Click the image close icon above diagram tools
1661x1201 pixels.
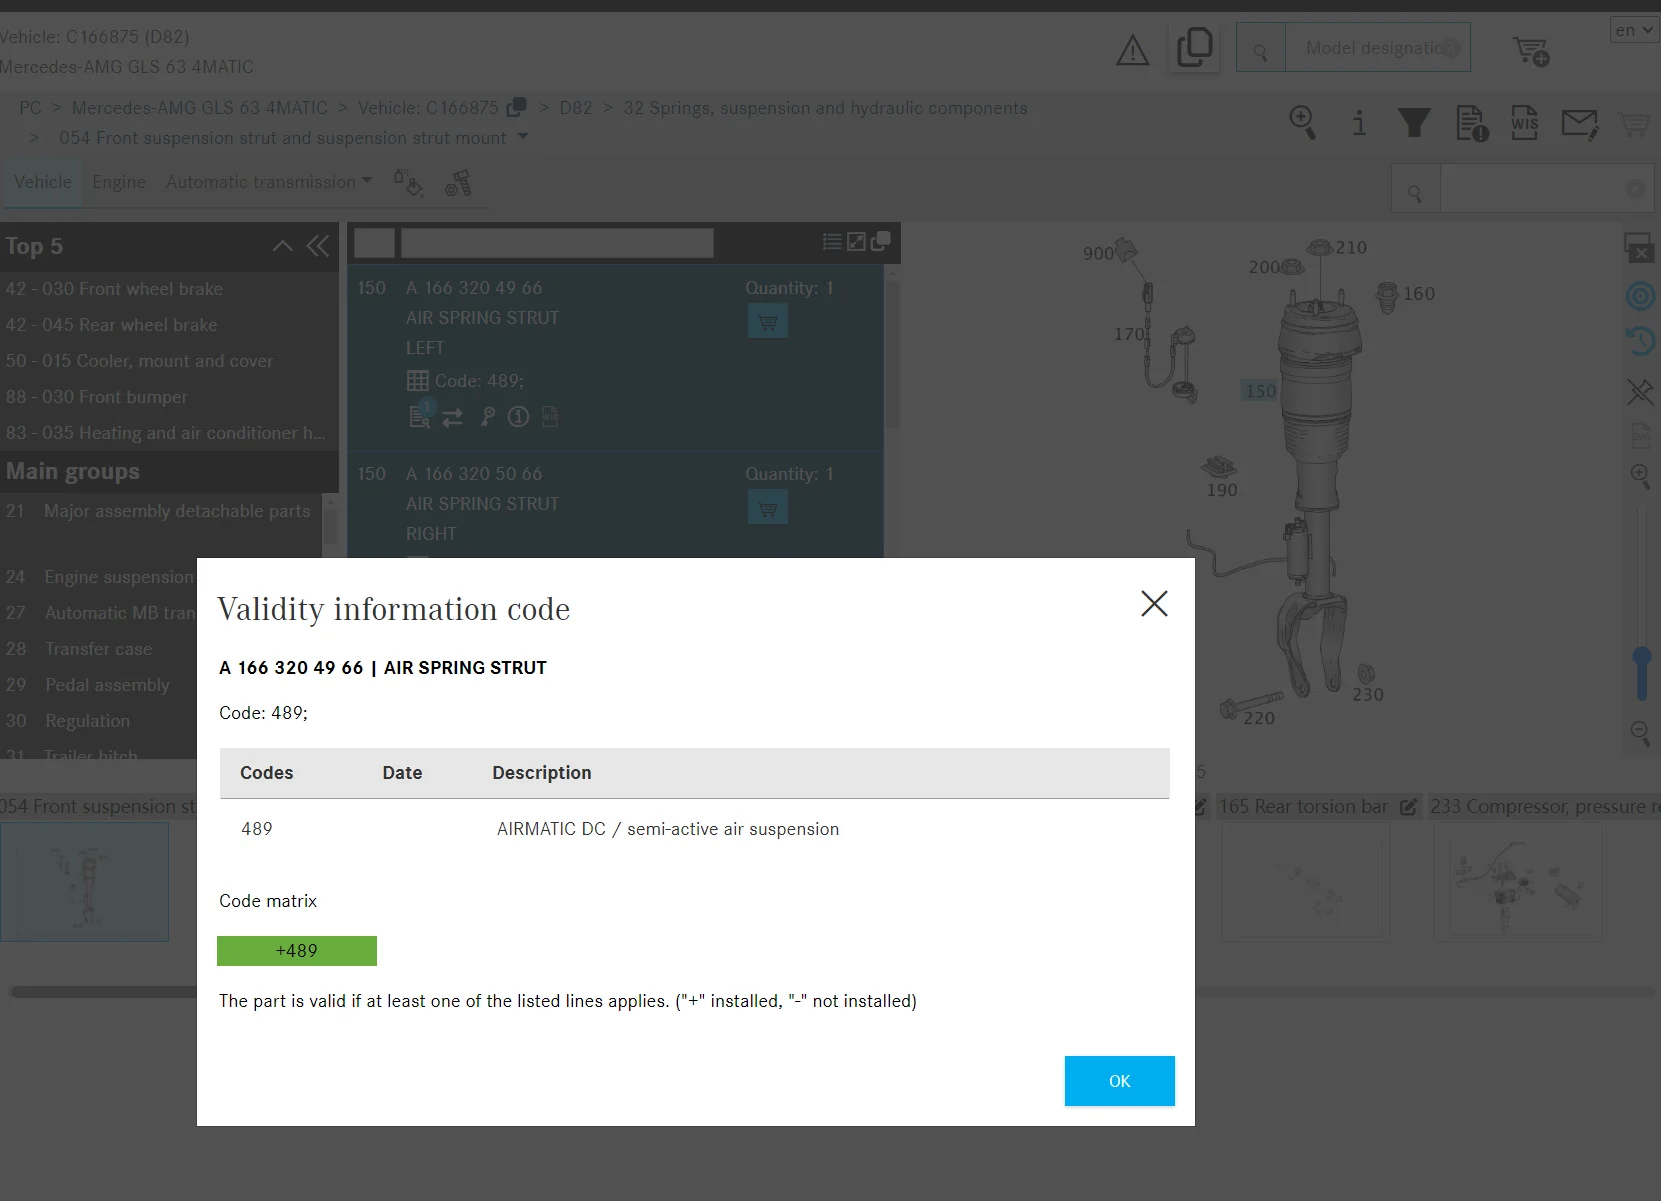tap(1638, 248)
